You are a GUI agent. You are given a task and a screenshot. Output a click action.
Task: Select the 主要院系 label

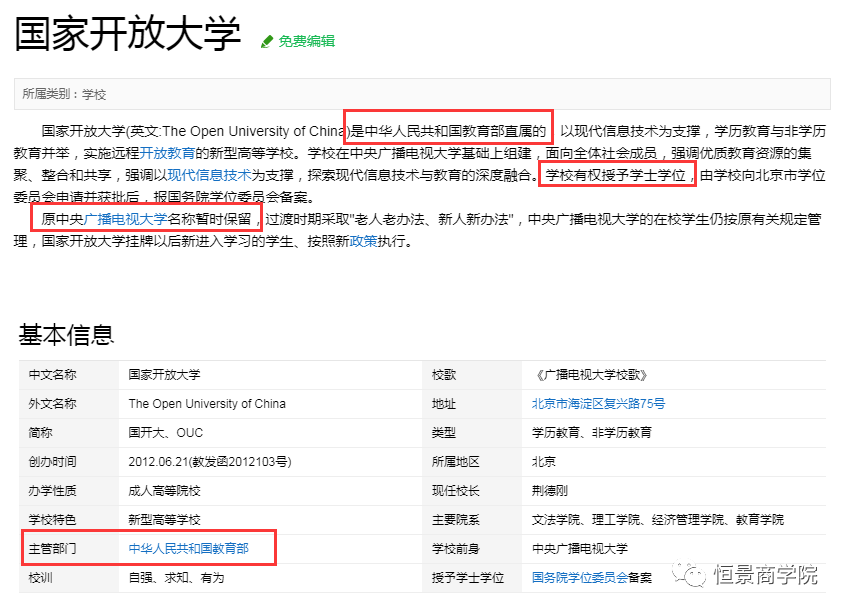pyautogui.click(x=455, y=520)
